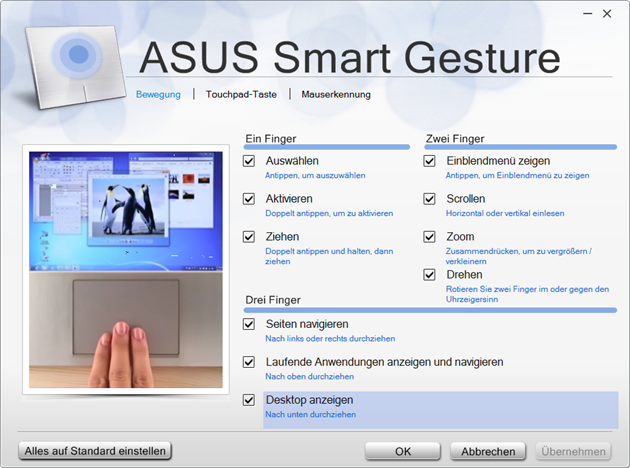Select 'Doppelt antippen, um zu aktivieren' text
Screen dimensions: 630x468
(x=329, y=213)
